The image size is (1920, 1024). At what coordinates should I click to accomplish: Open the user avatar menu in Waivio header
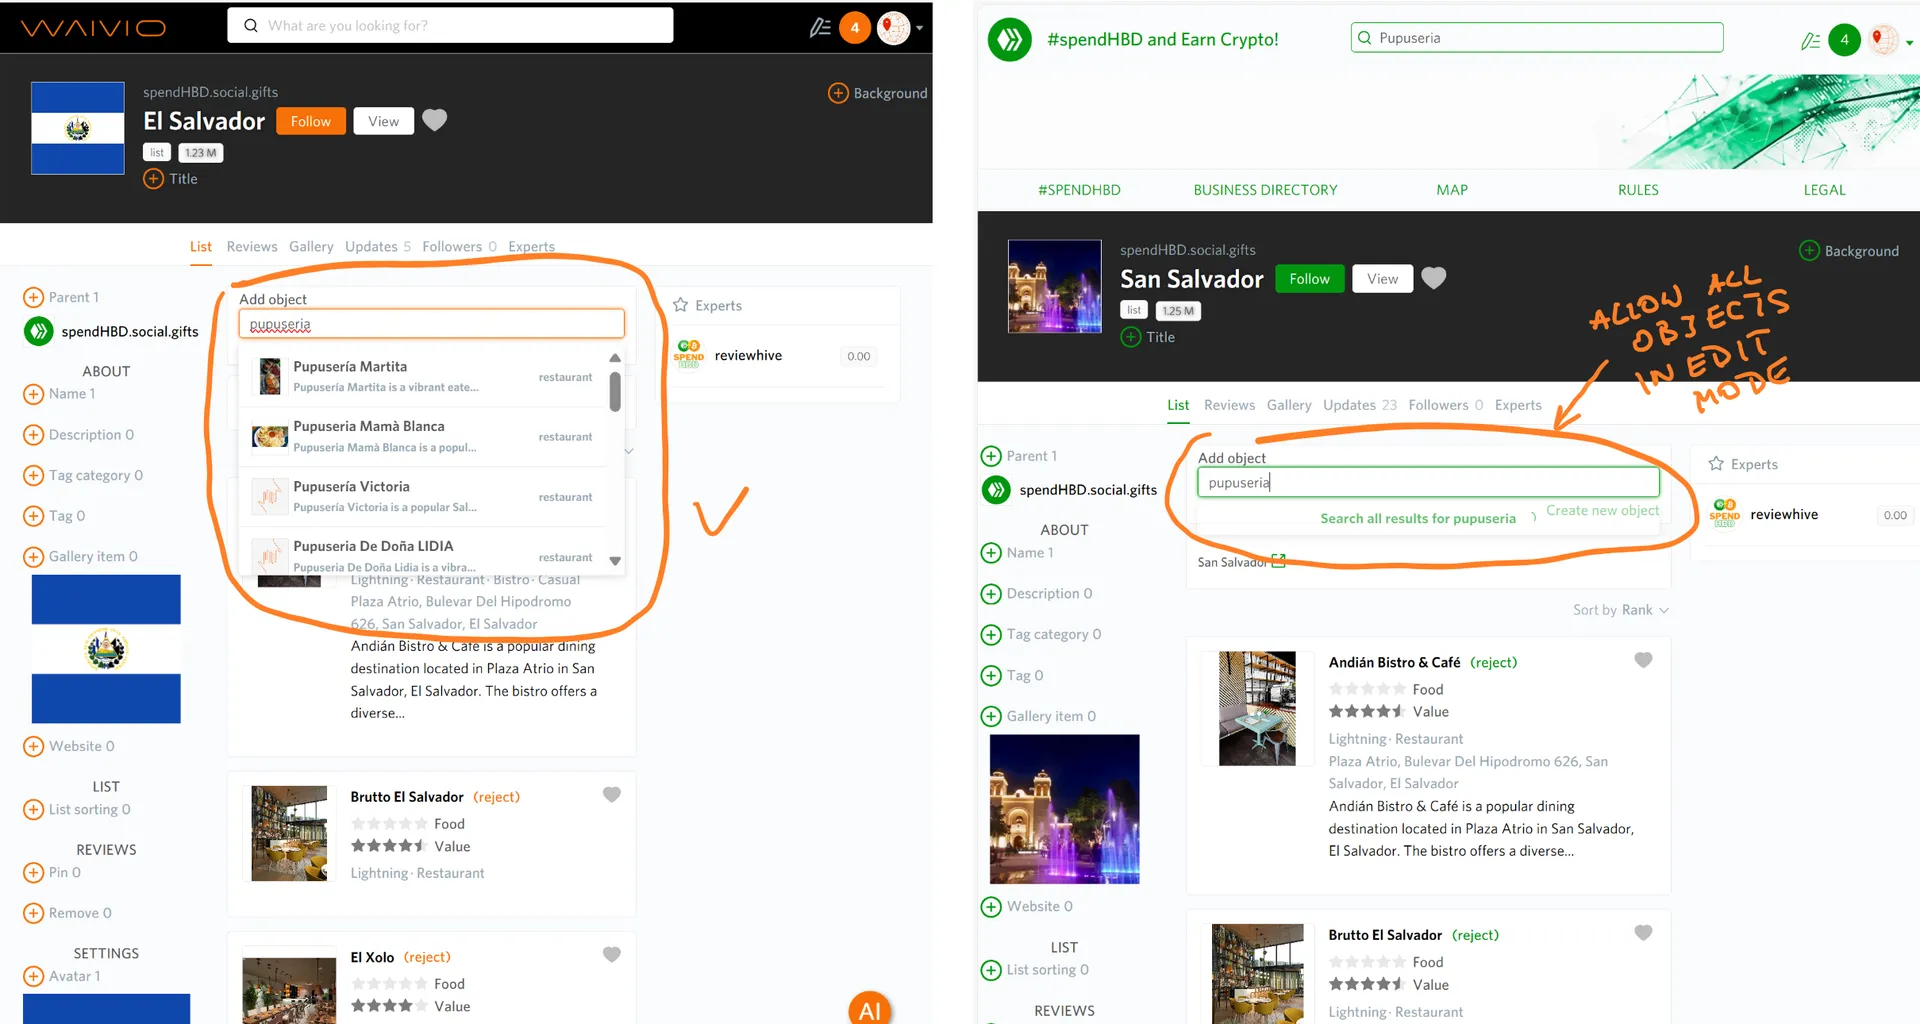[x=893, y=27]
